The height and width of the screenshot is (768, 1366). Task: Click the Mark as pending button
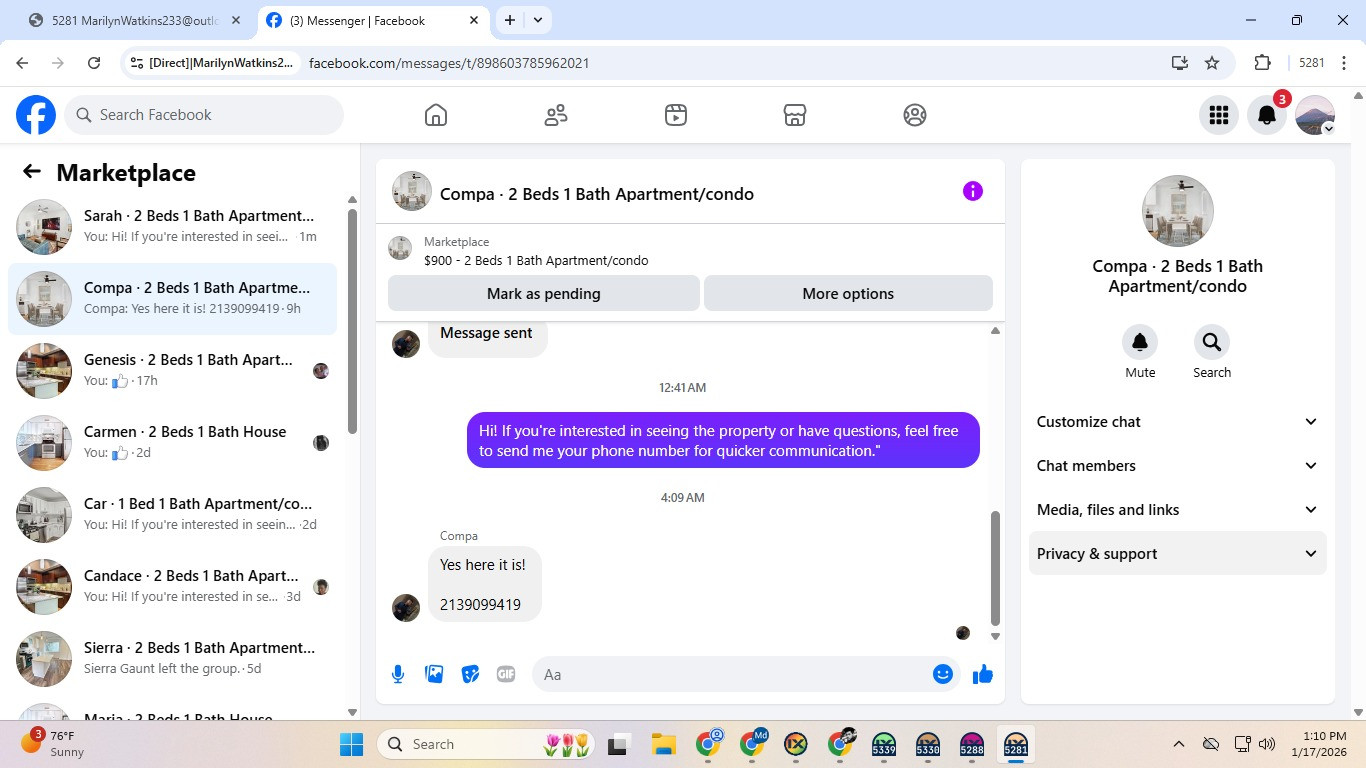(x=544, y=294)
